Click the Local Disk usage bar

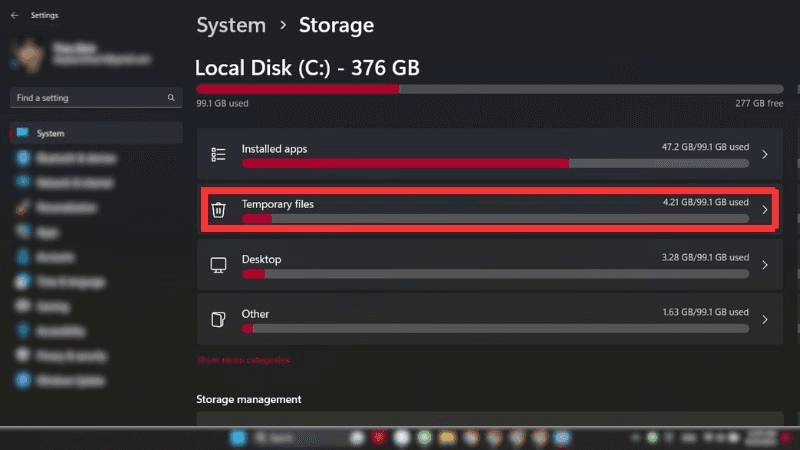(490, 89)
